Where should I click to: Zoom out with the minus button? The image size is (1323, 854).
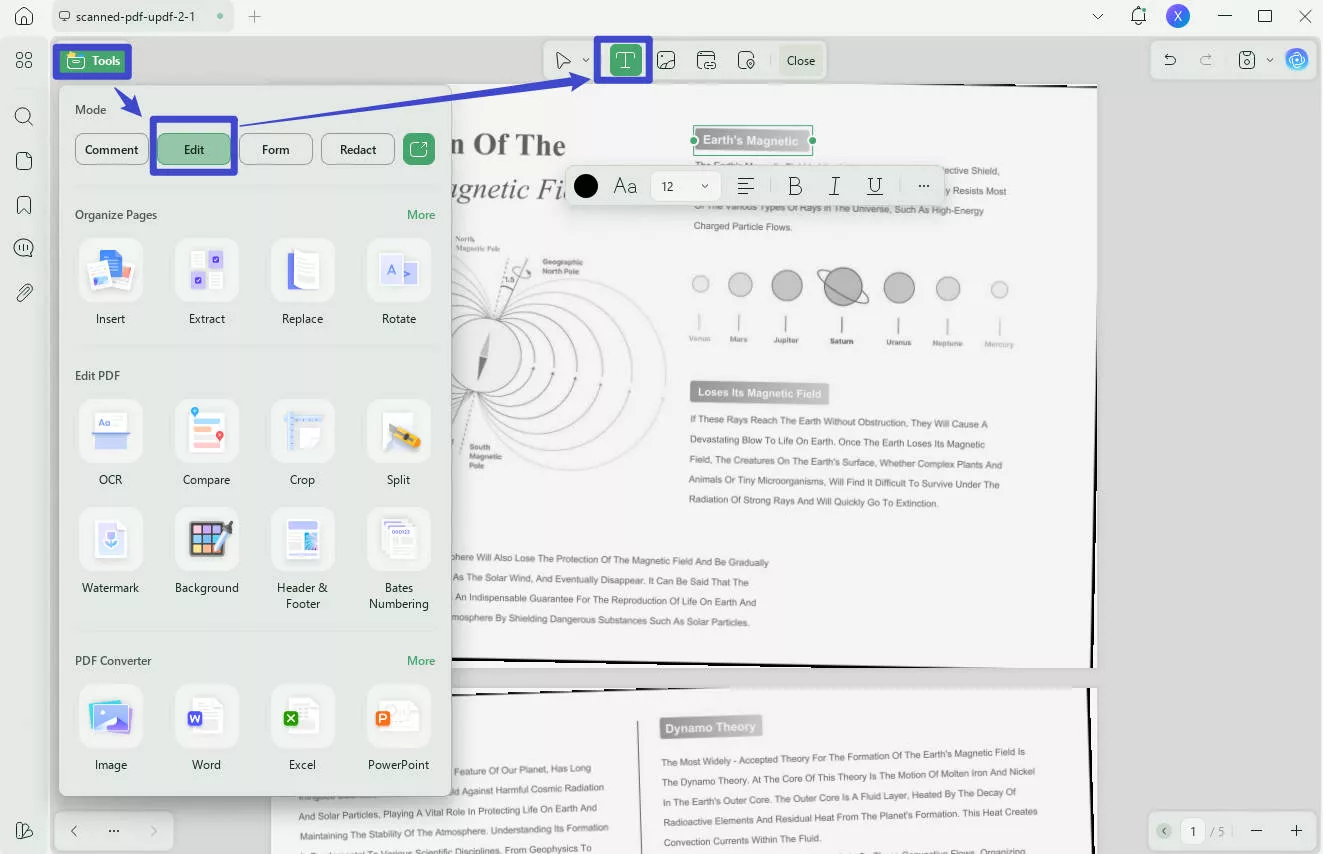[1257, 831]
